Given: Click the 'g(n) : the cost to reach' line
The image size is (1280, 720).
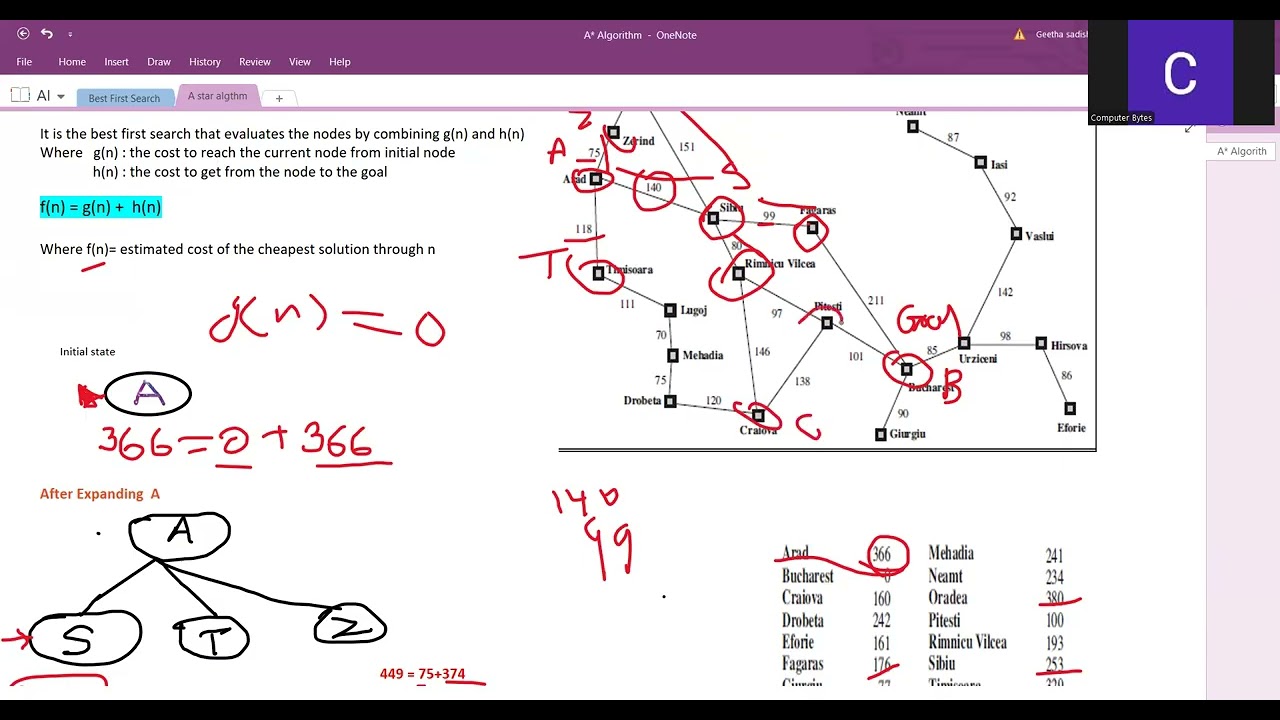Looking at the screenshot, I should pos(274,153).
